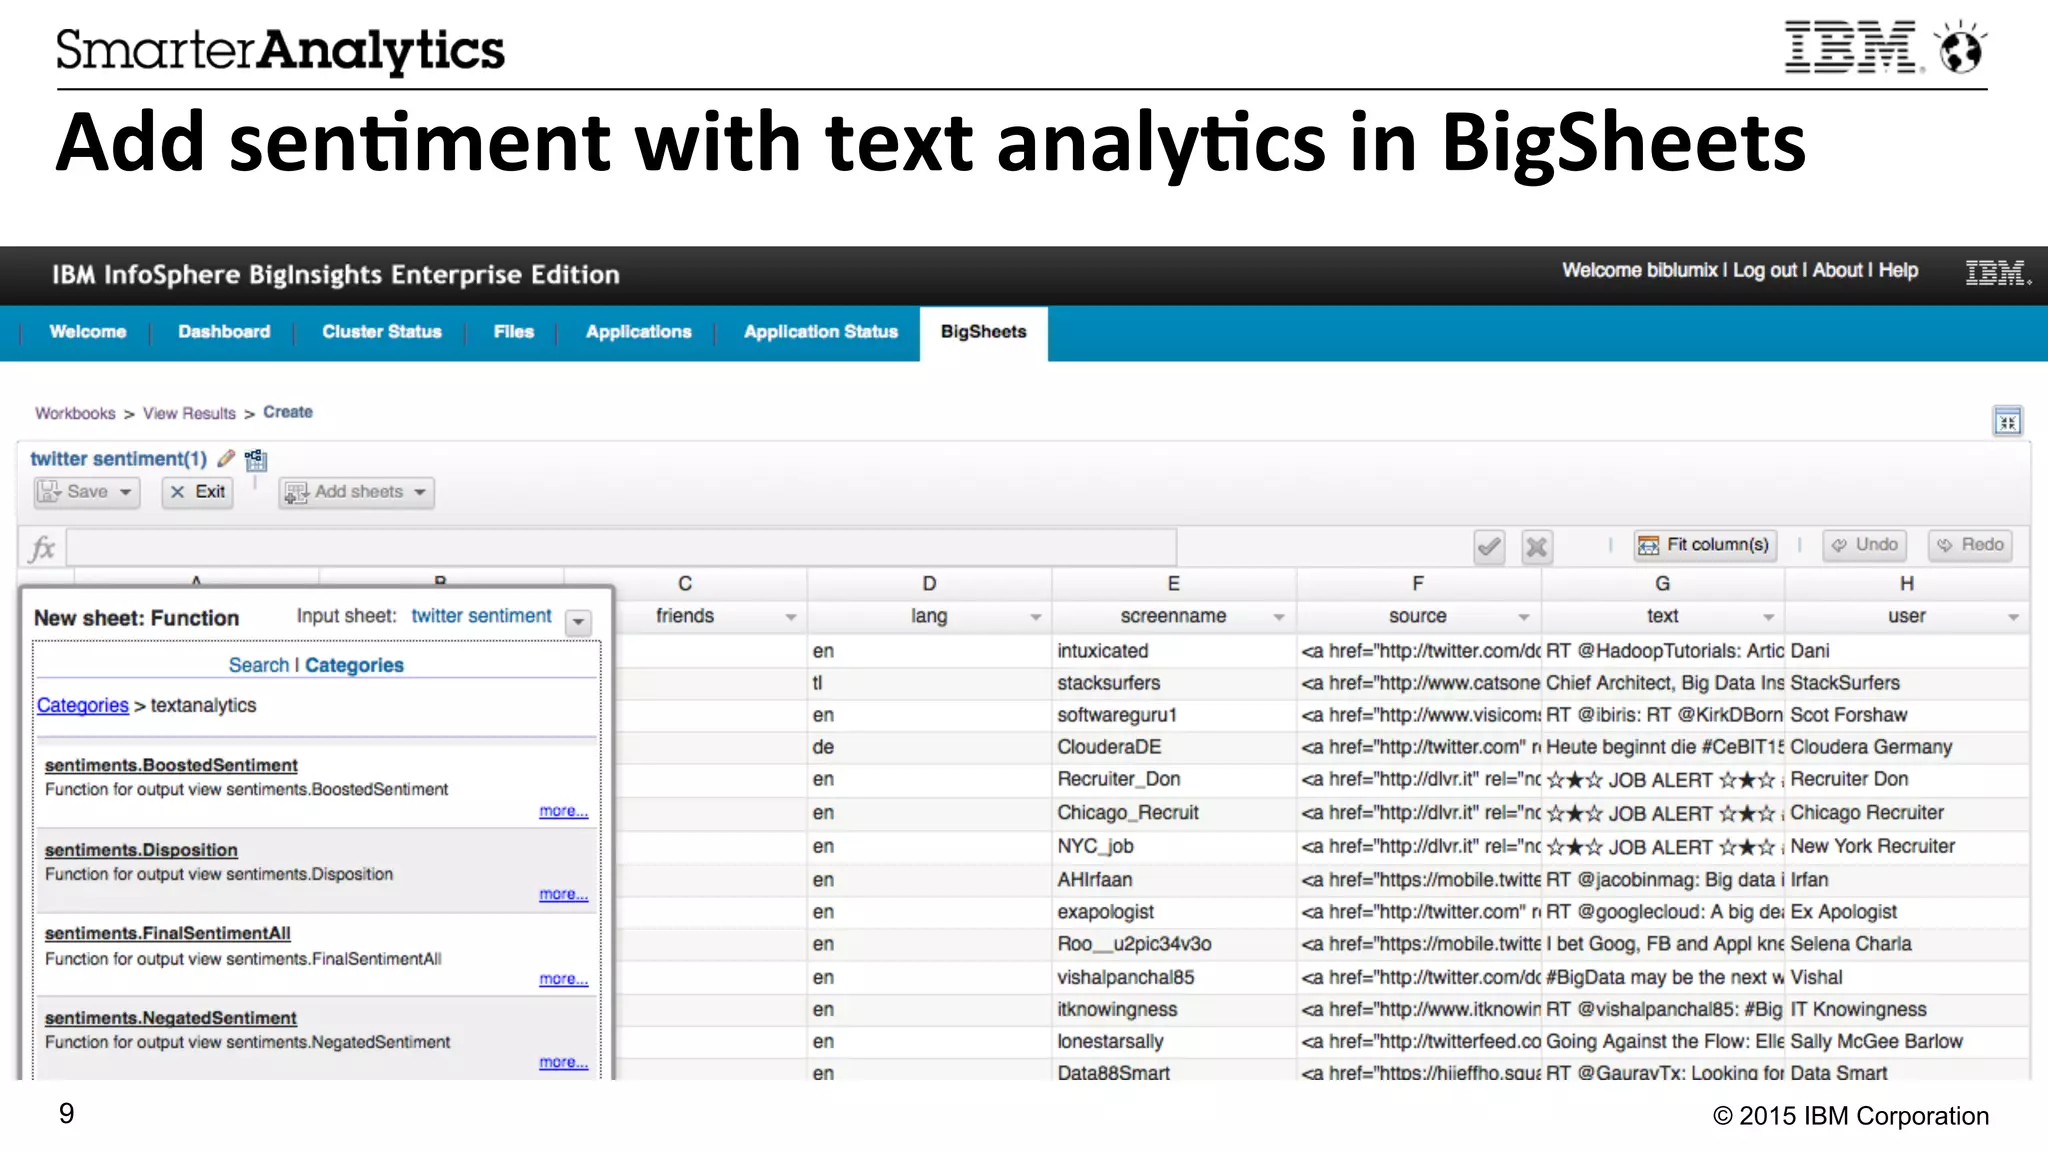Open the text column dropdown arrow
2048x1153 pixels.
tap(1768, 617)
